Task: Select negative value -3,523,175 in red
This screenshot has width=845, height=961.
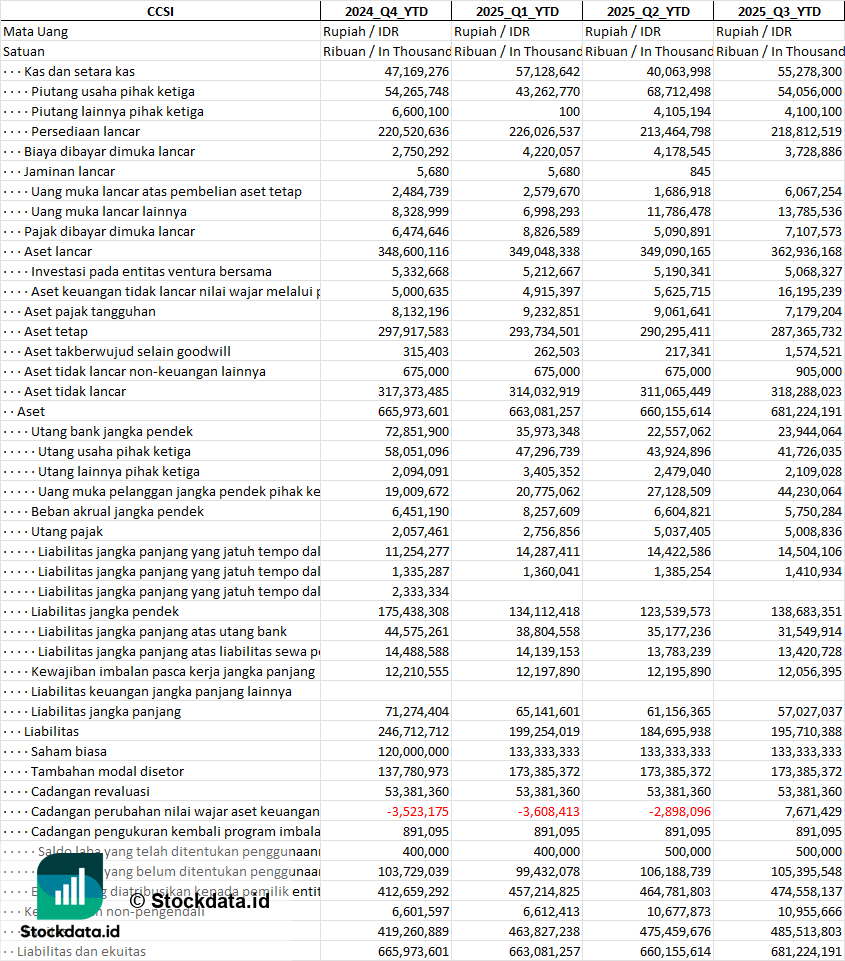Action: pyautogui.click(x=418, y=812)
